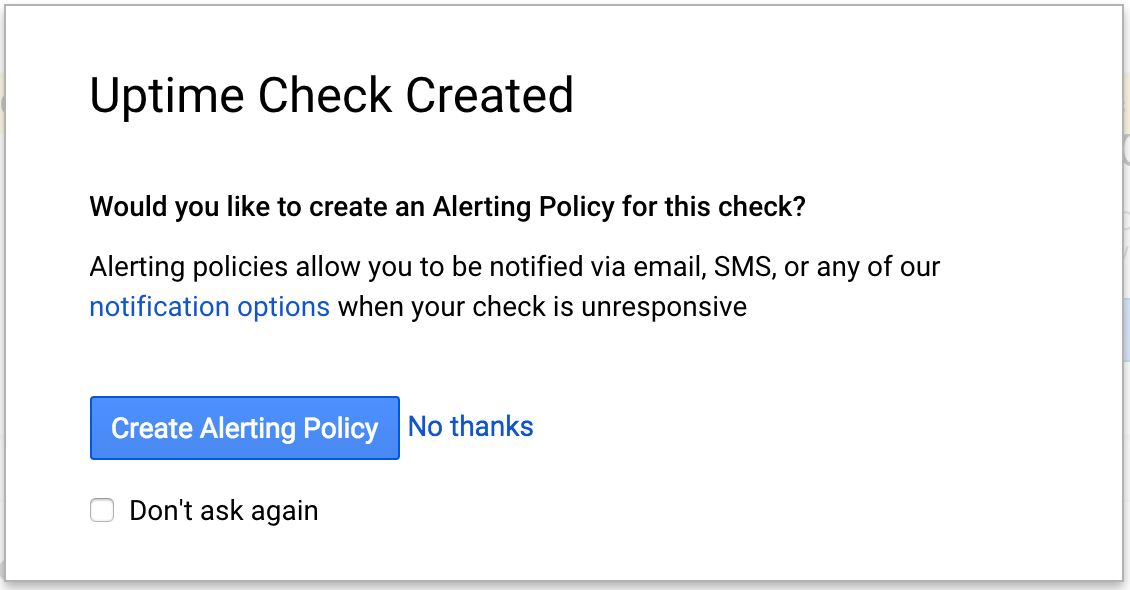The width and height of the screenshot is (1130, 590).
Task: Click the word "again" beside the checkbox
Action: click(x=283, y=511)
